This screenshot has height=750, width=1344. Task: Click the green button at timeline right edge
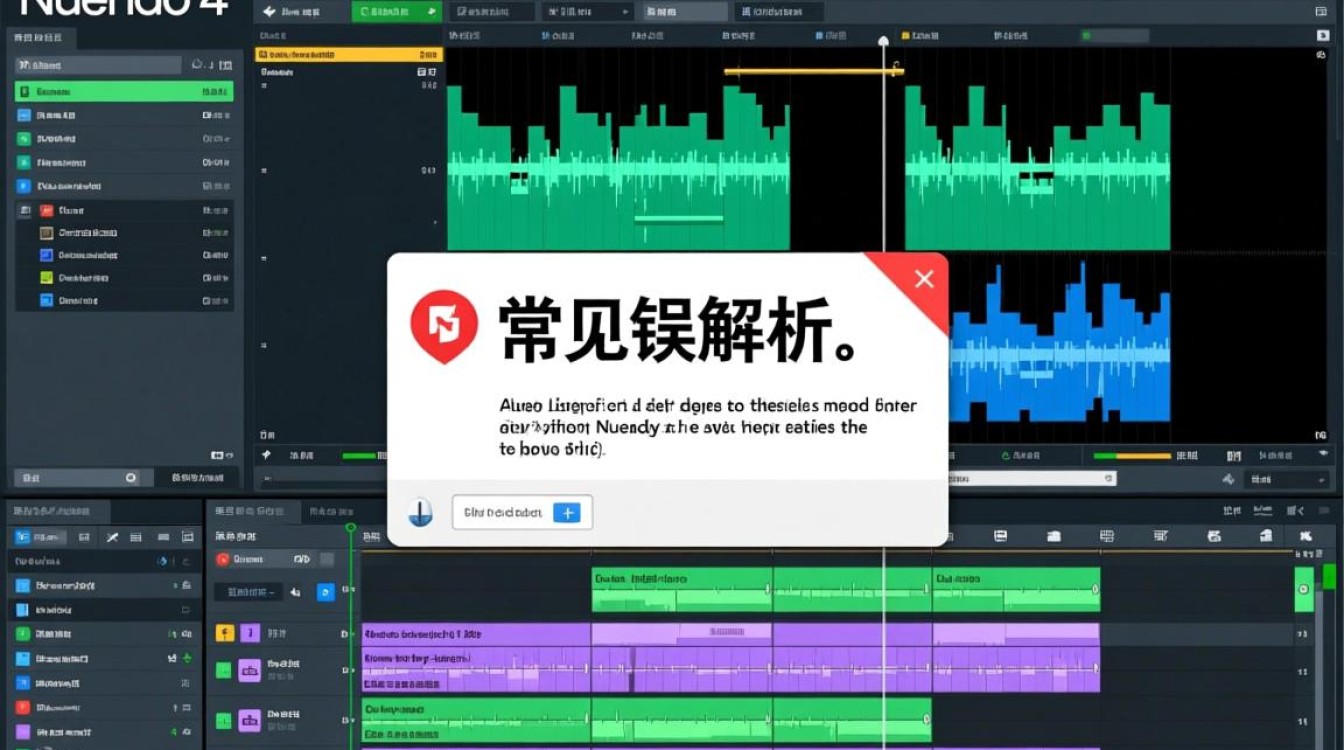pyautogui.click(x=1303, y=590)
